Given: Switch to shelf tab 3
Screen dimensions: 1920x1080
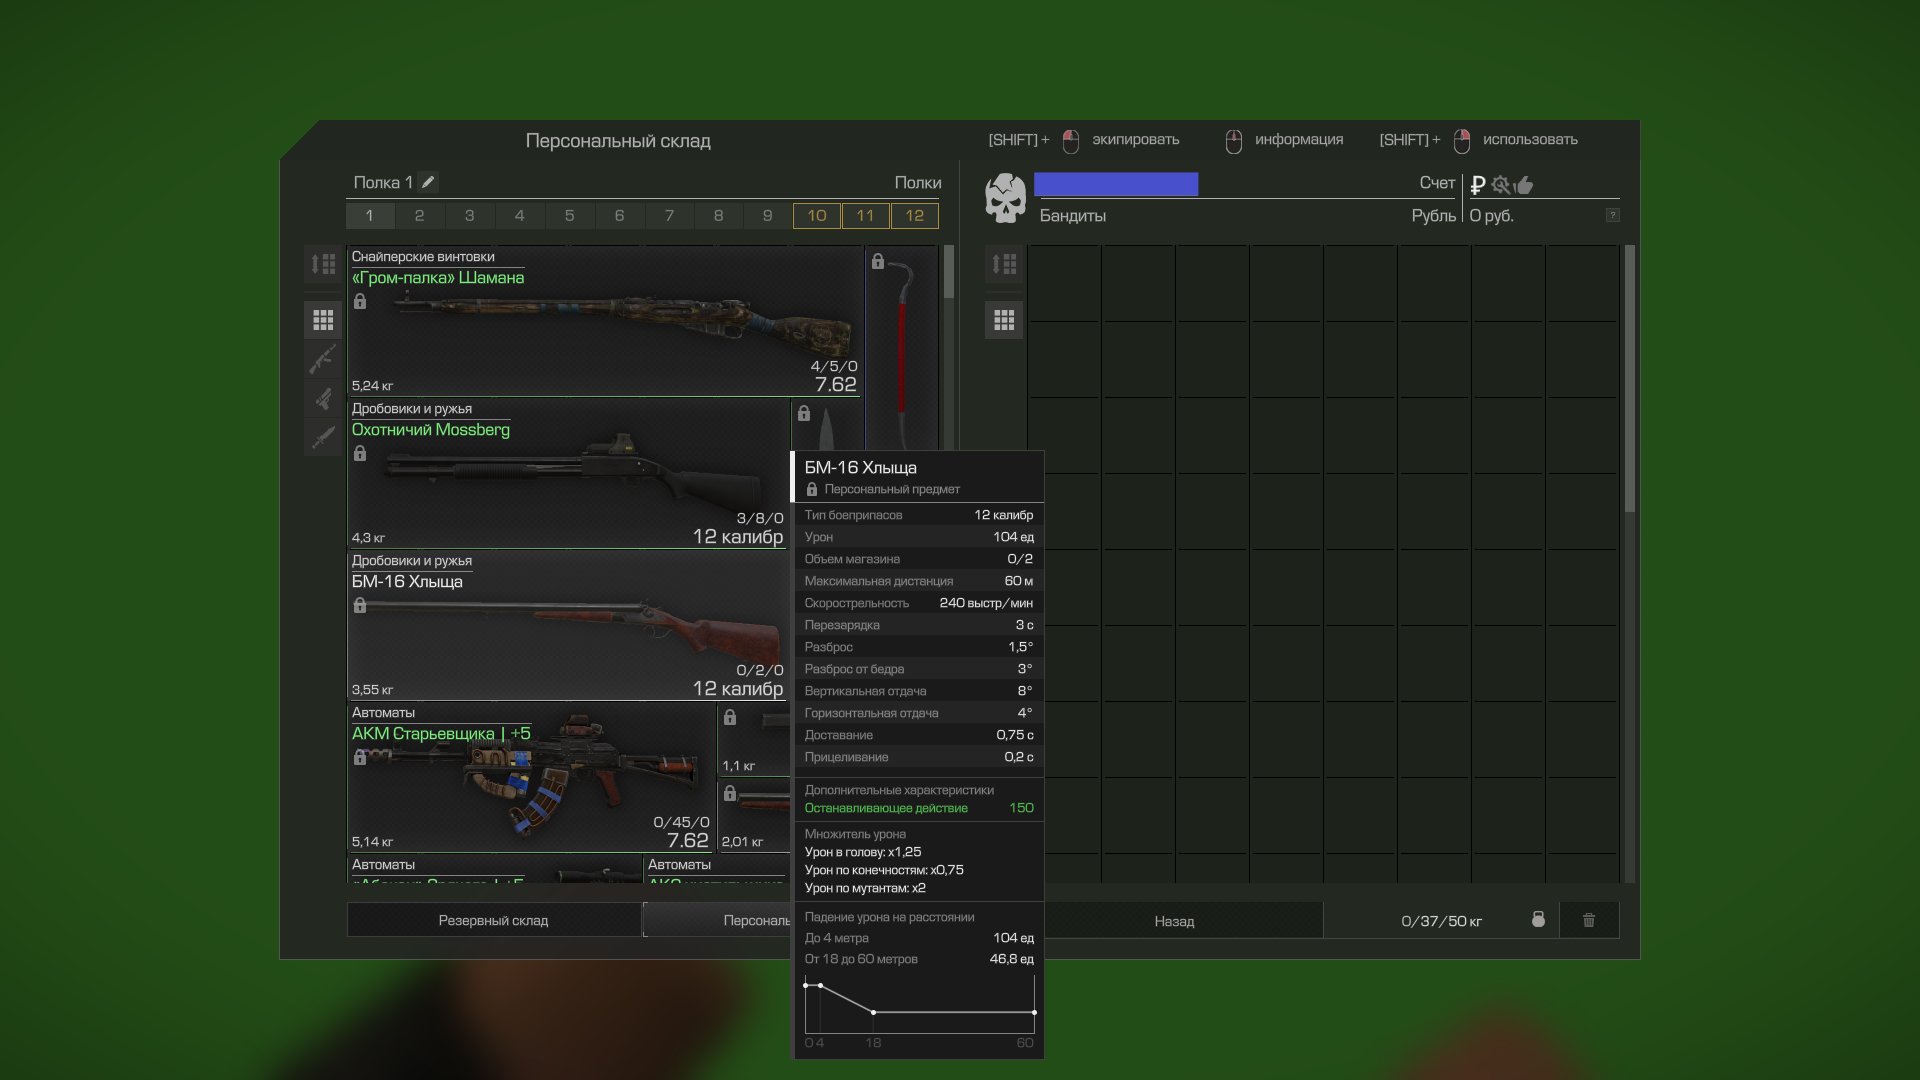Looking at the screenshot, I should pyautogui.click(x=469, y=215).
